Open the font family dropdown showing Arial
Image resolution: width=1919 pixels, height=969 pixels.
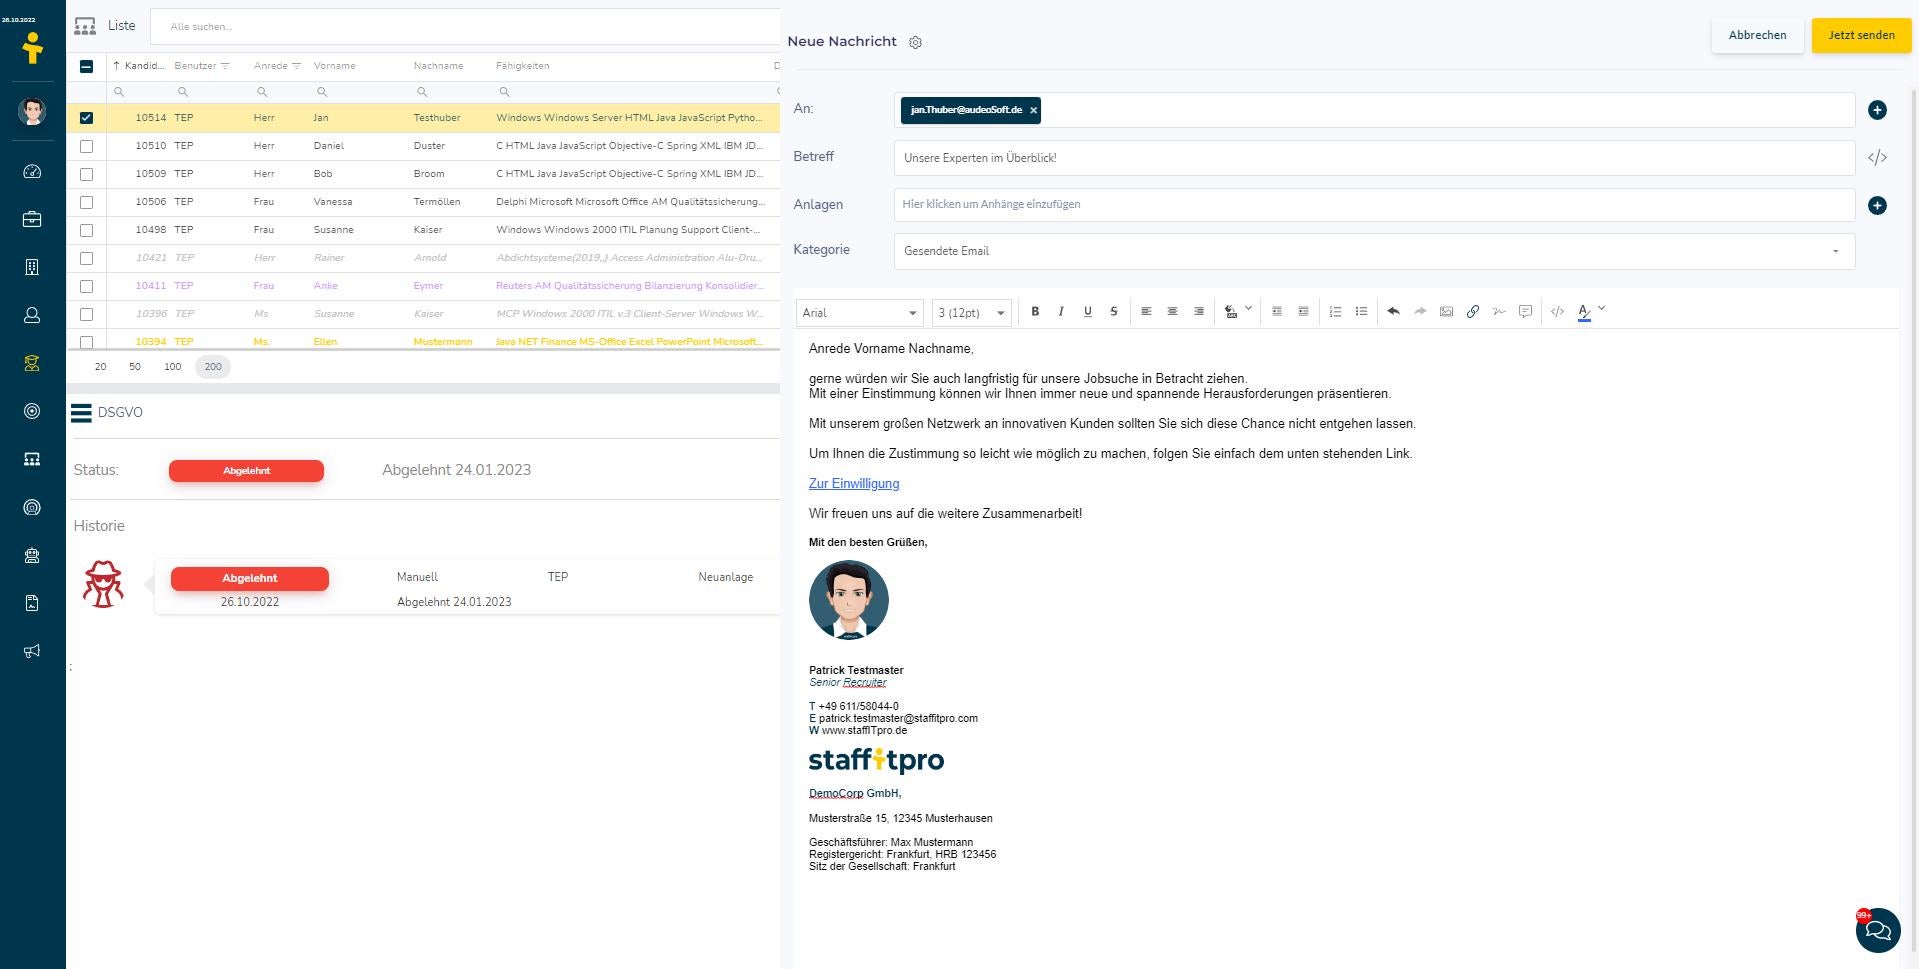pos(858,312)
